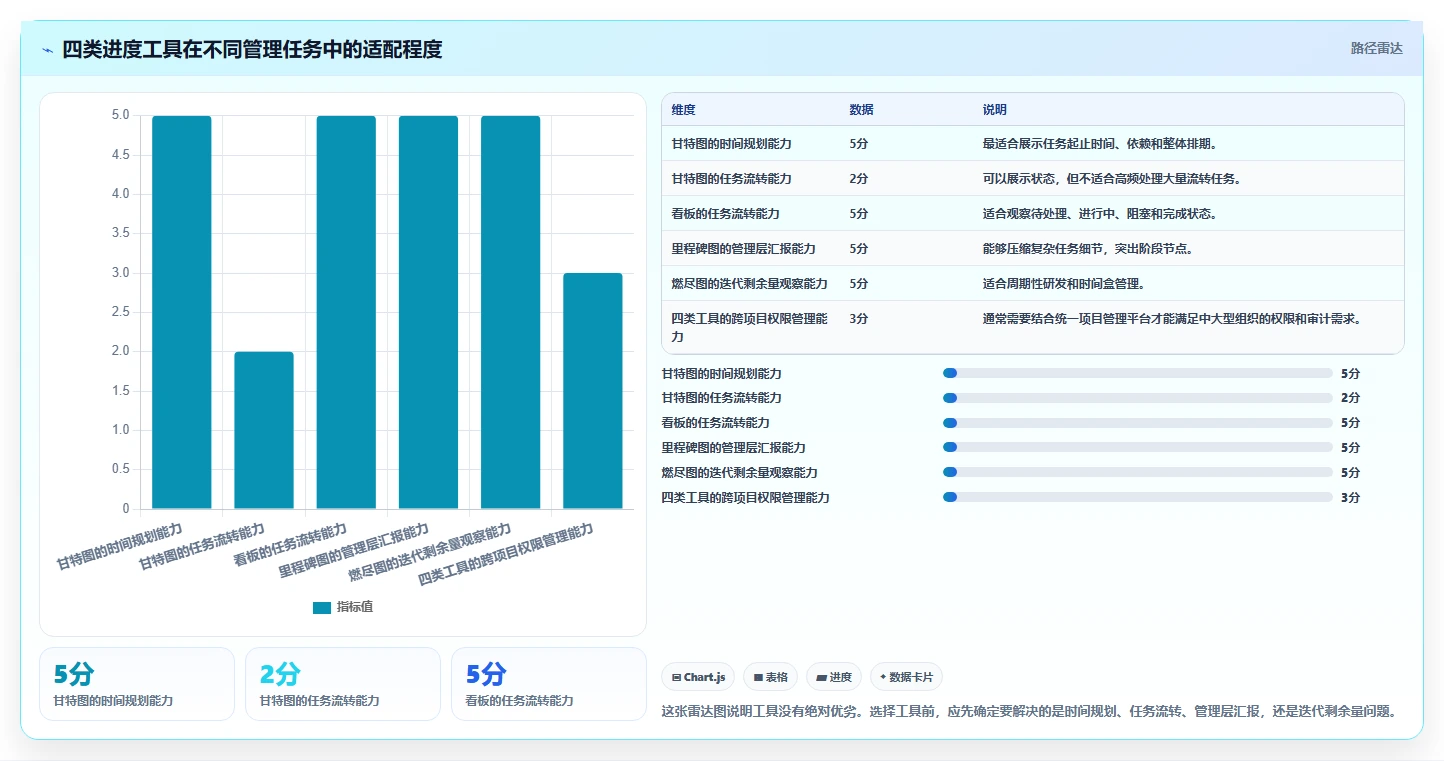
Task: Click the progress bar for 甘特图的时间规划能力
Action: click(x=1138, y=373)
